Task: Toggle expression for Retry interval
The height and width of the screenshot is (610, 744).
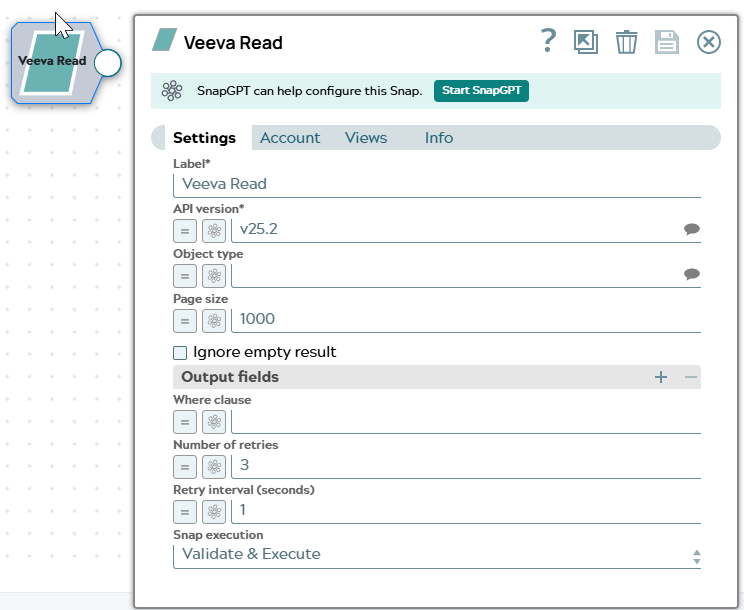Action: point(185,512)
